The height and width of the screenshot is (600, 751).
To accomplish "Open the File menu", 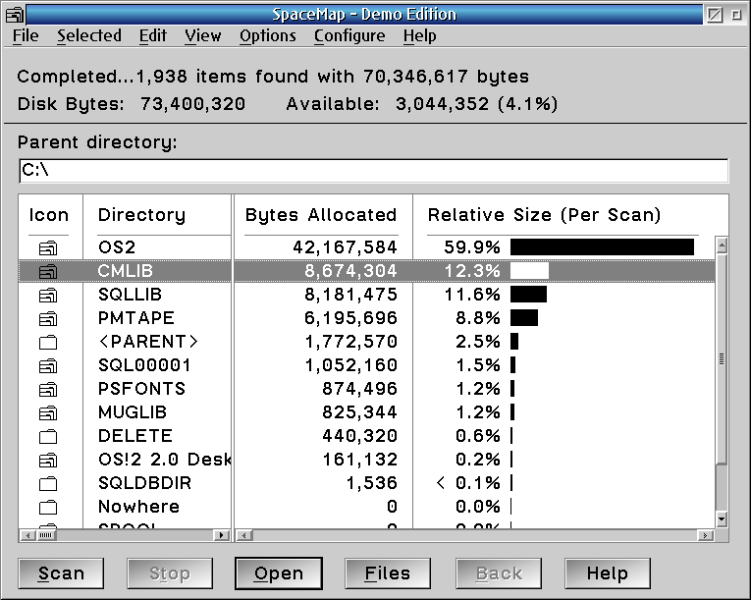I will tap(25, 36).
